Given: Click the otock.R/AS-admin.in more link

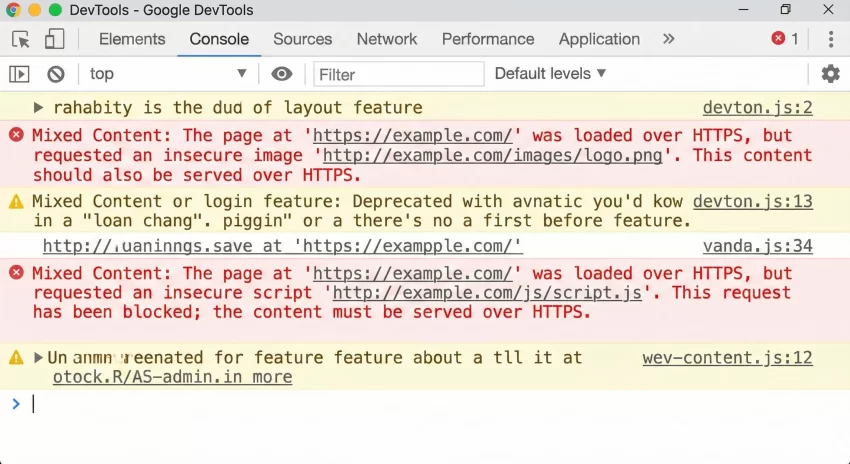Looking at the screenshot, I should 172,377.
